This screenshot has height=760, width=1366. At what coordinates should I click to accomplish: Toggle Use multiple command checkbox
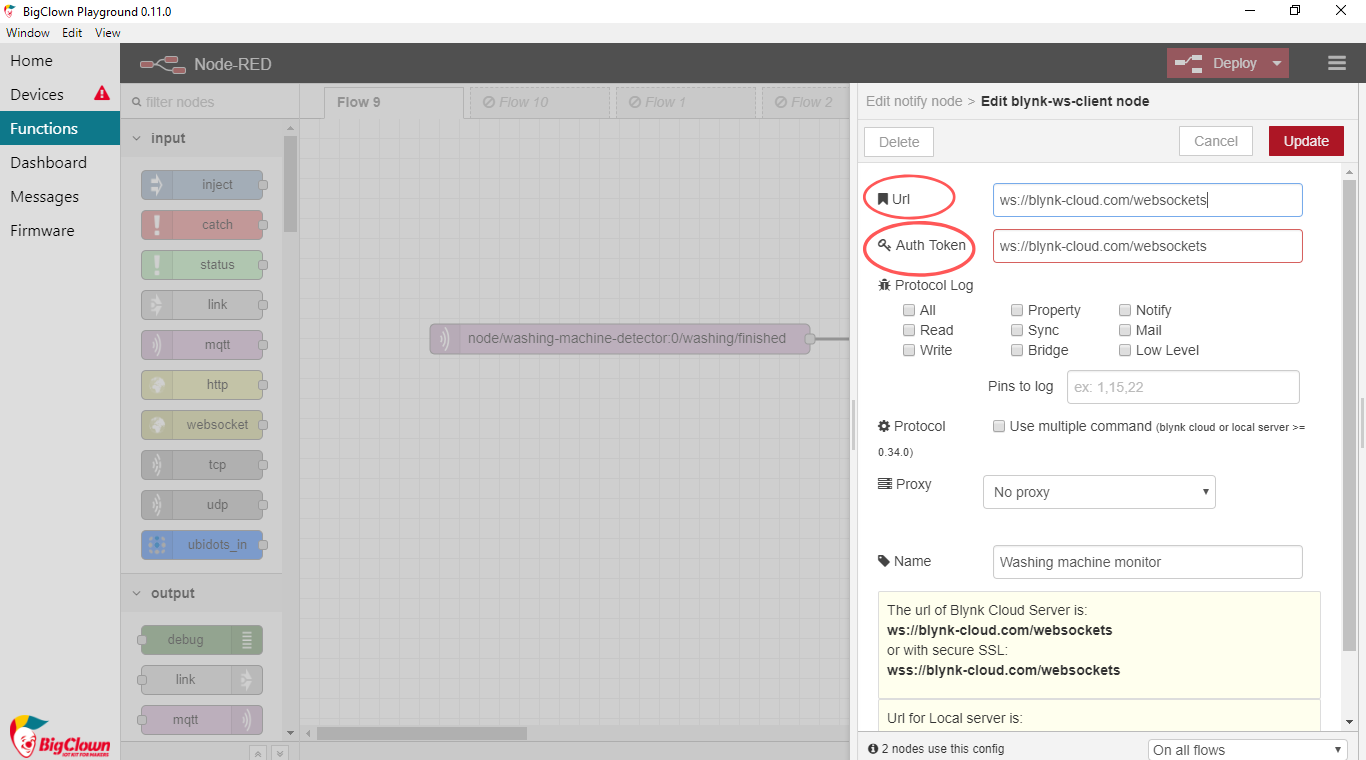(x=999, y=426)
